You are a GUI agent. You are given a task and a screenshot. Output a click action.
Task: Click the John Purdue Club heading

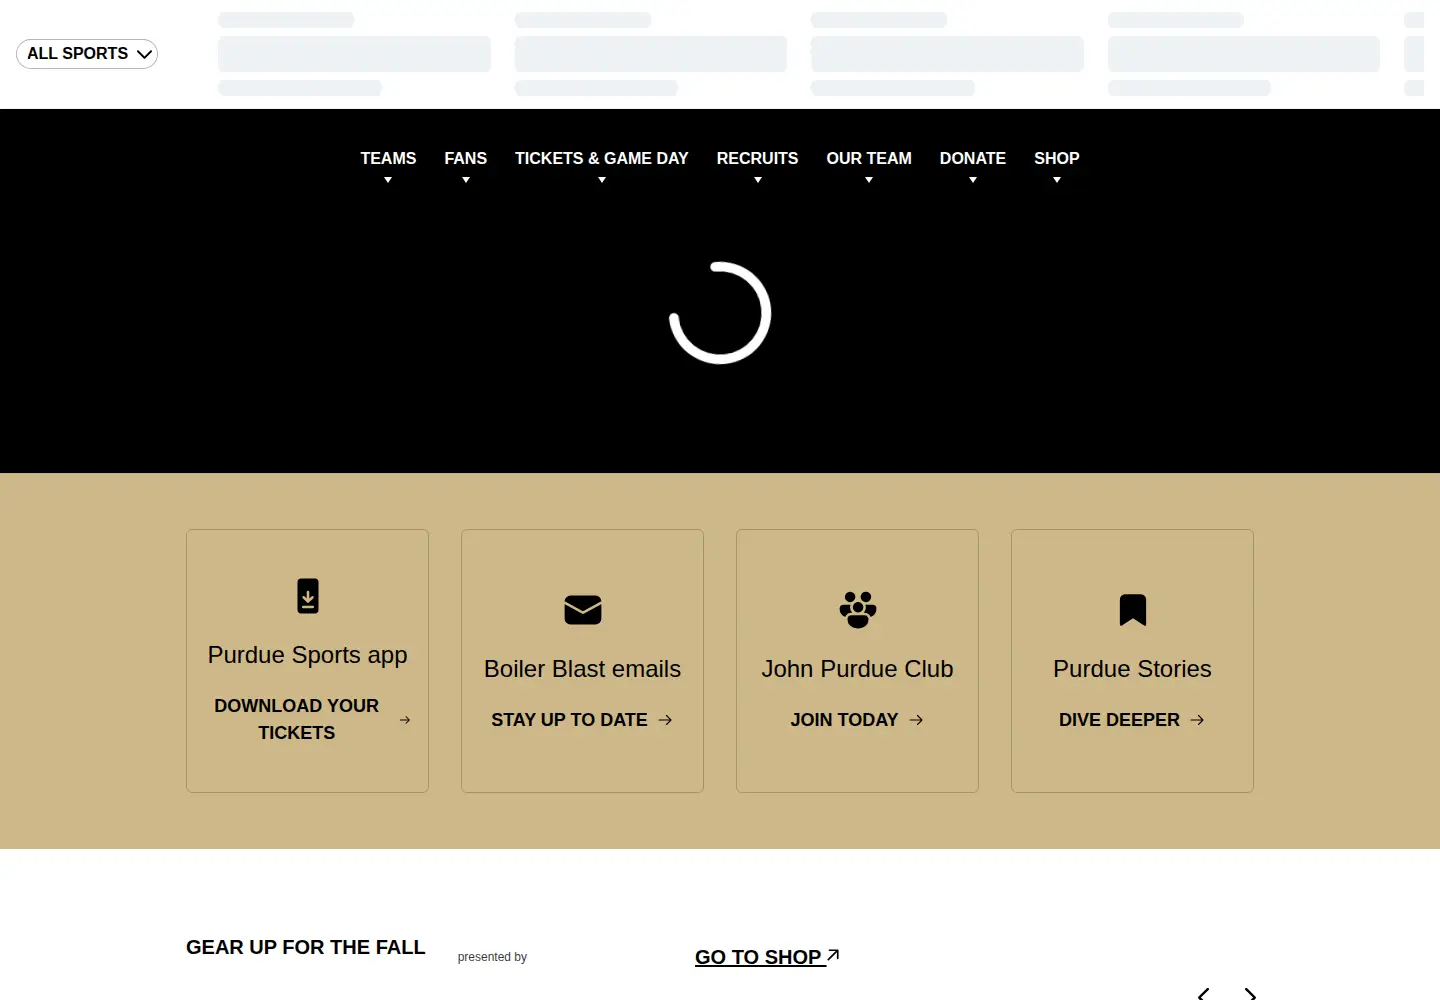point(857,669)
